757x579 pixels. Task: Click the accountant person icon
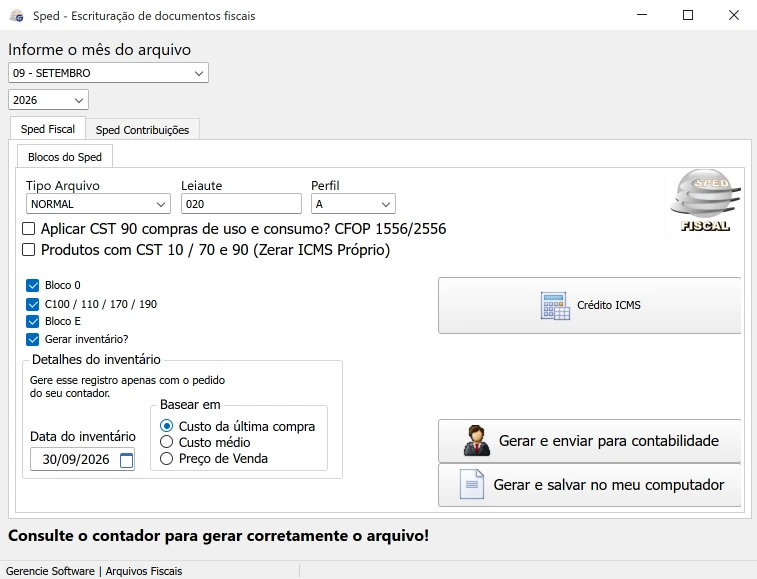click(x=477, y=441)
